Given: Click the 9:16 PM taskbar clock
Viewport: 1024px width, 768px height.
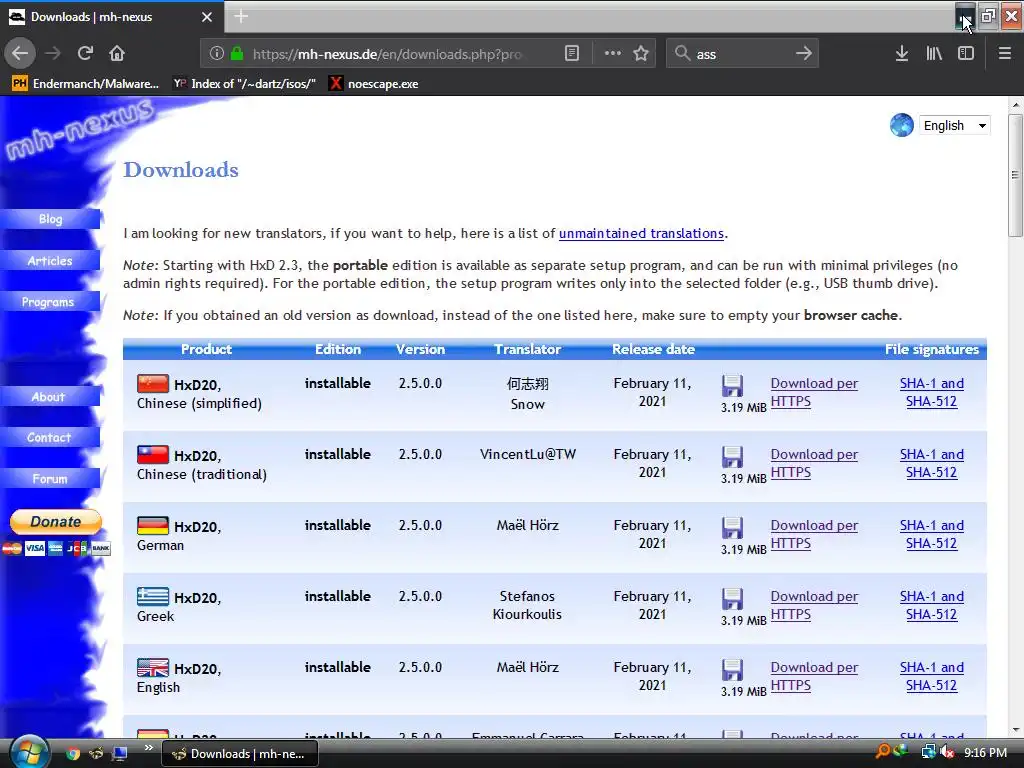Looking at the screenshot, I should coord(985,753).
